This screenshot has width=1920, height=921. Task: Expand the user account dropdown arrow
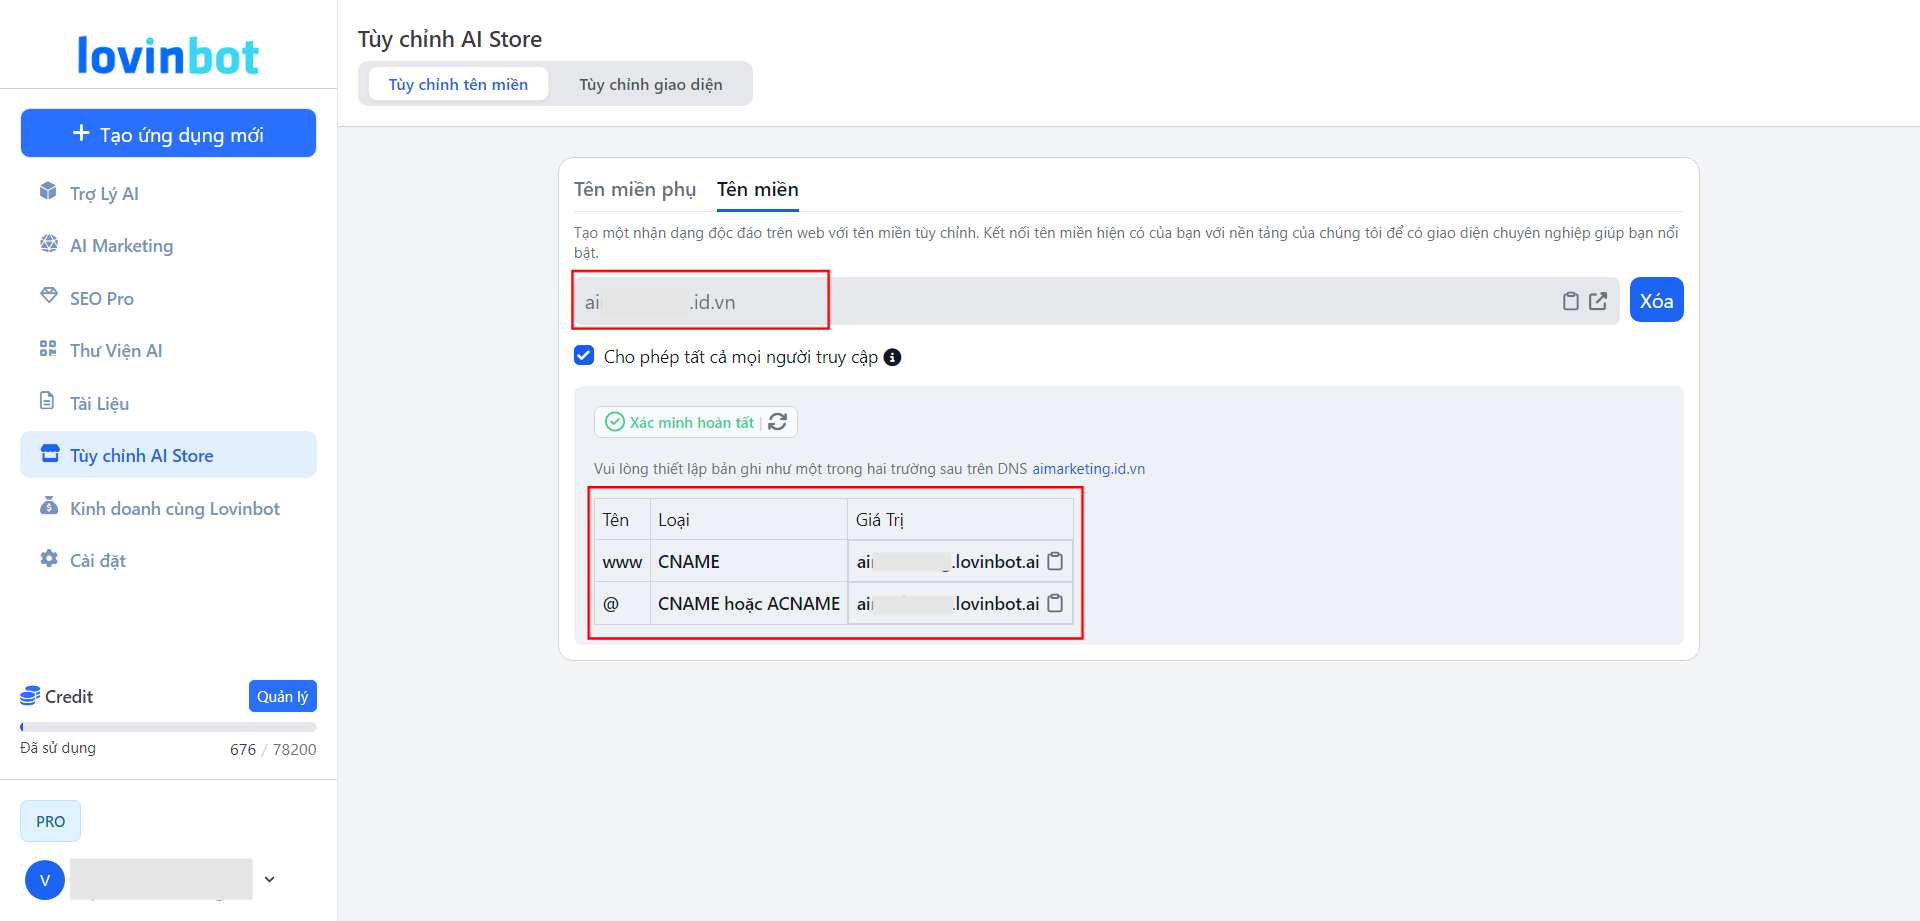[x=269, y=880]
